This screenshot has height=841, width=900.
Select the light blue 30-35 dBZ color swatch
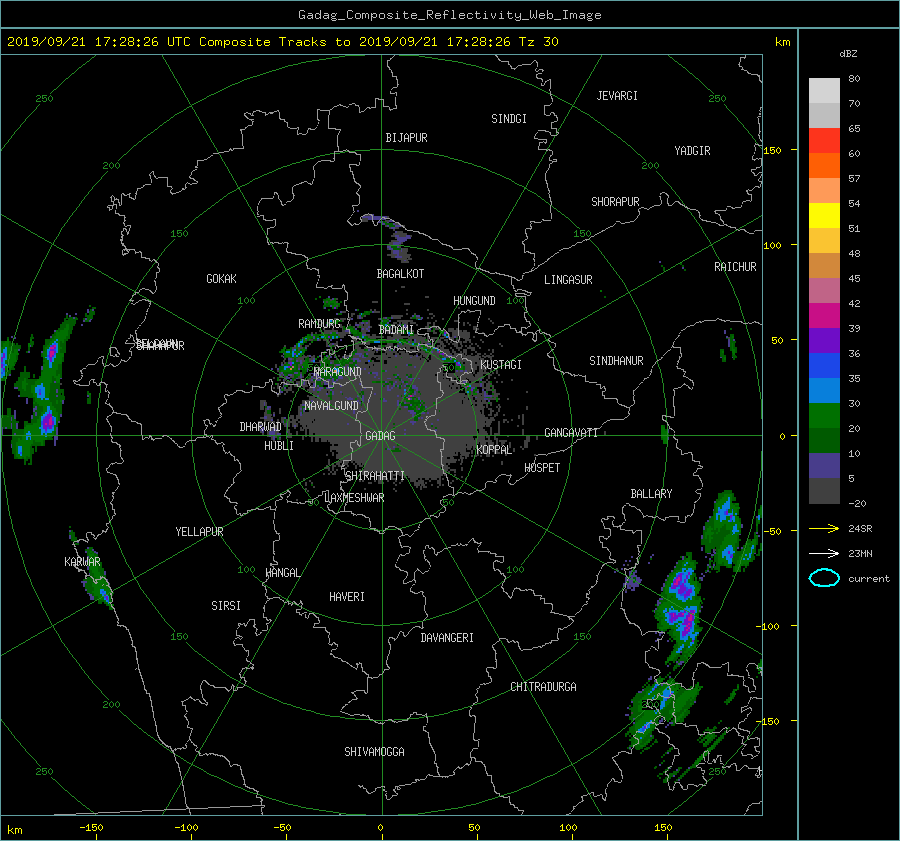pos(824,390)
